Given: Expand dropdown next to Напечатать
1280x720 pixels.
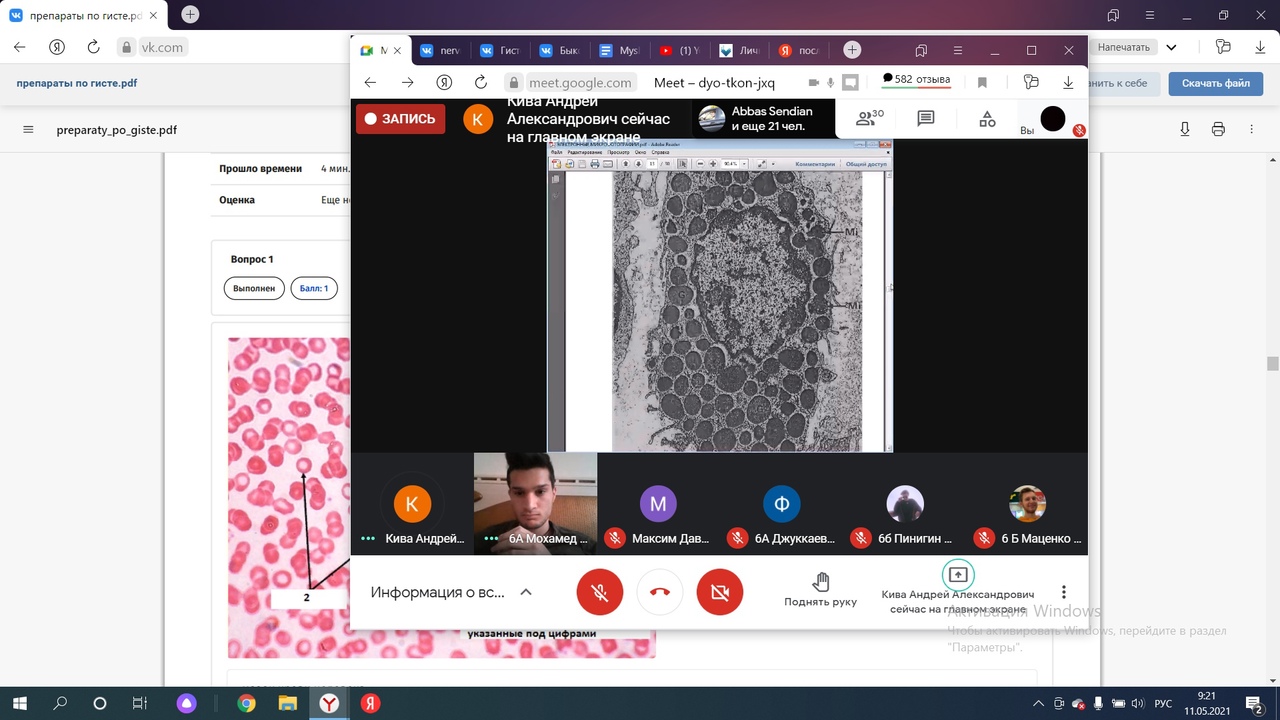Looking at the screenshot, I should 1172,47.
